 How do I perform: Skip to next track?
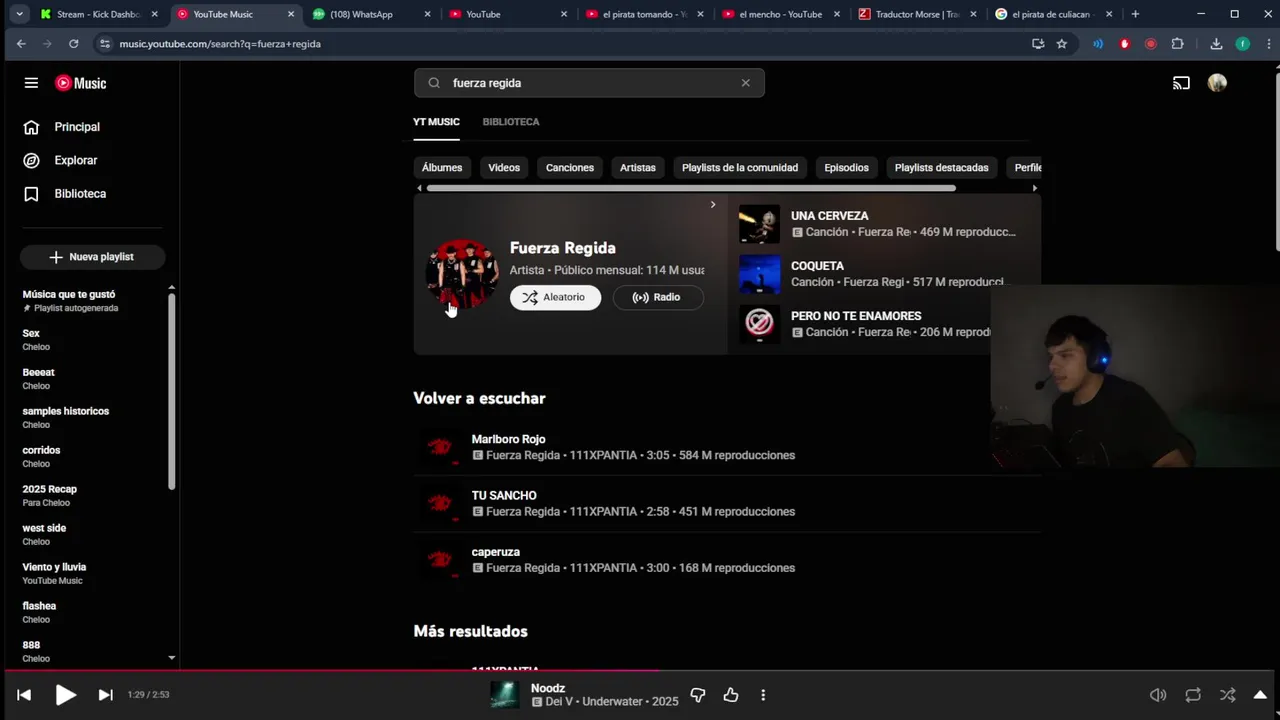point(105,695)
